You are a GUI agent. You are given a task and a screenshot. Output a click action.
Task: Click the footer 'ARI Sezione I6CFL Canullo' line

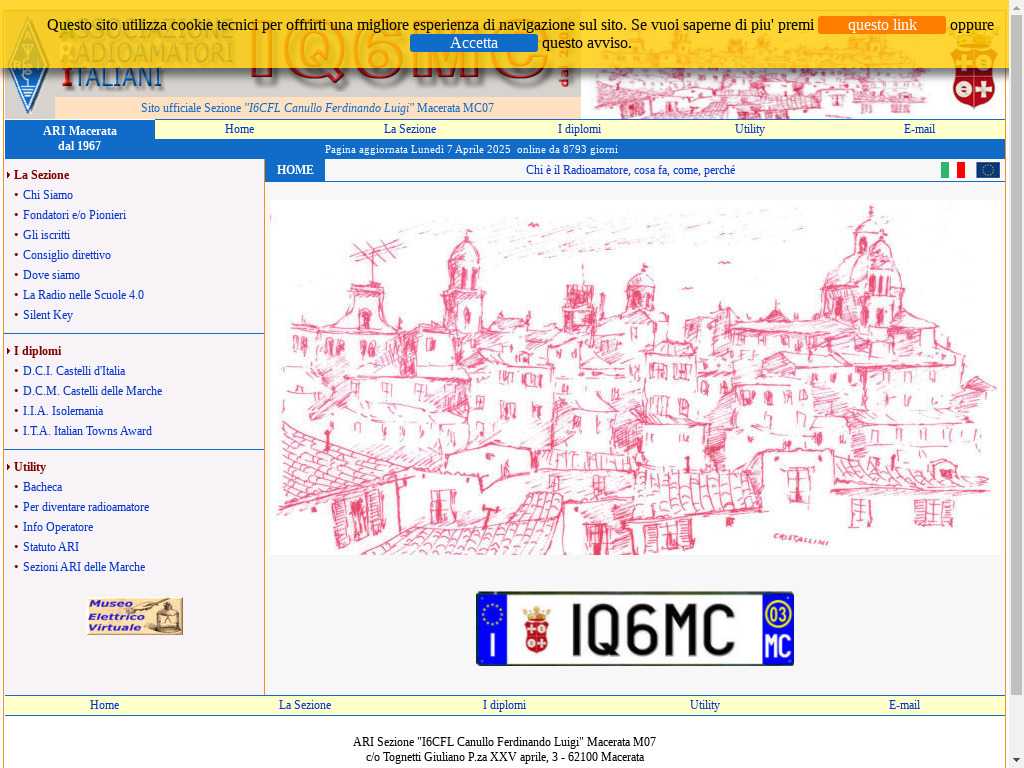pos(504,742)
